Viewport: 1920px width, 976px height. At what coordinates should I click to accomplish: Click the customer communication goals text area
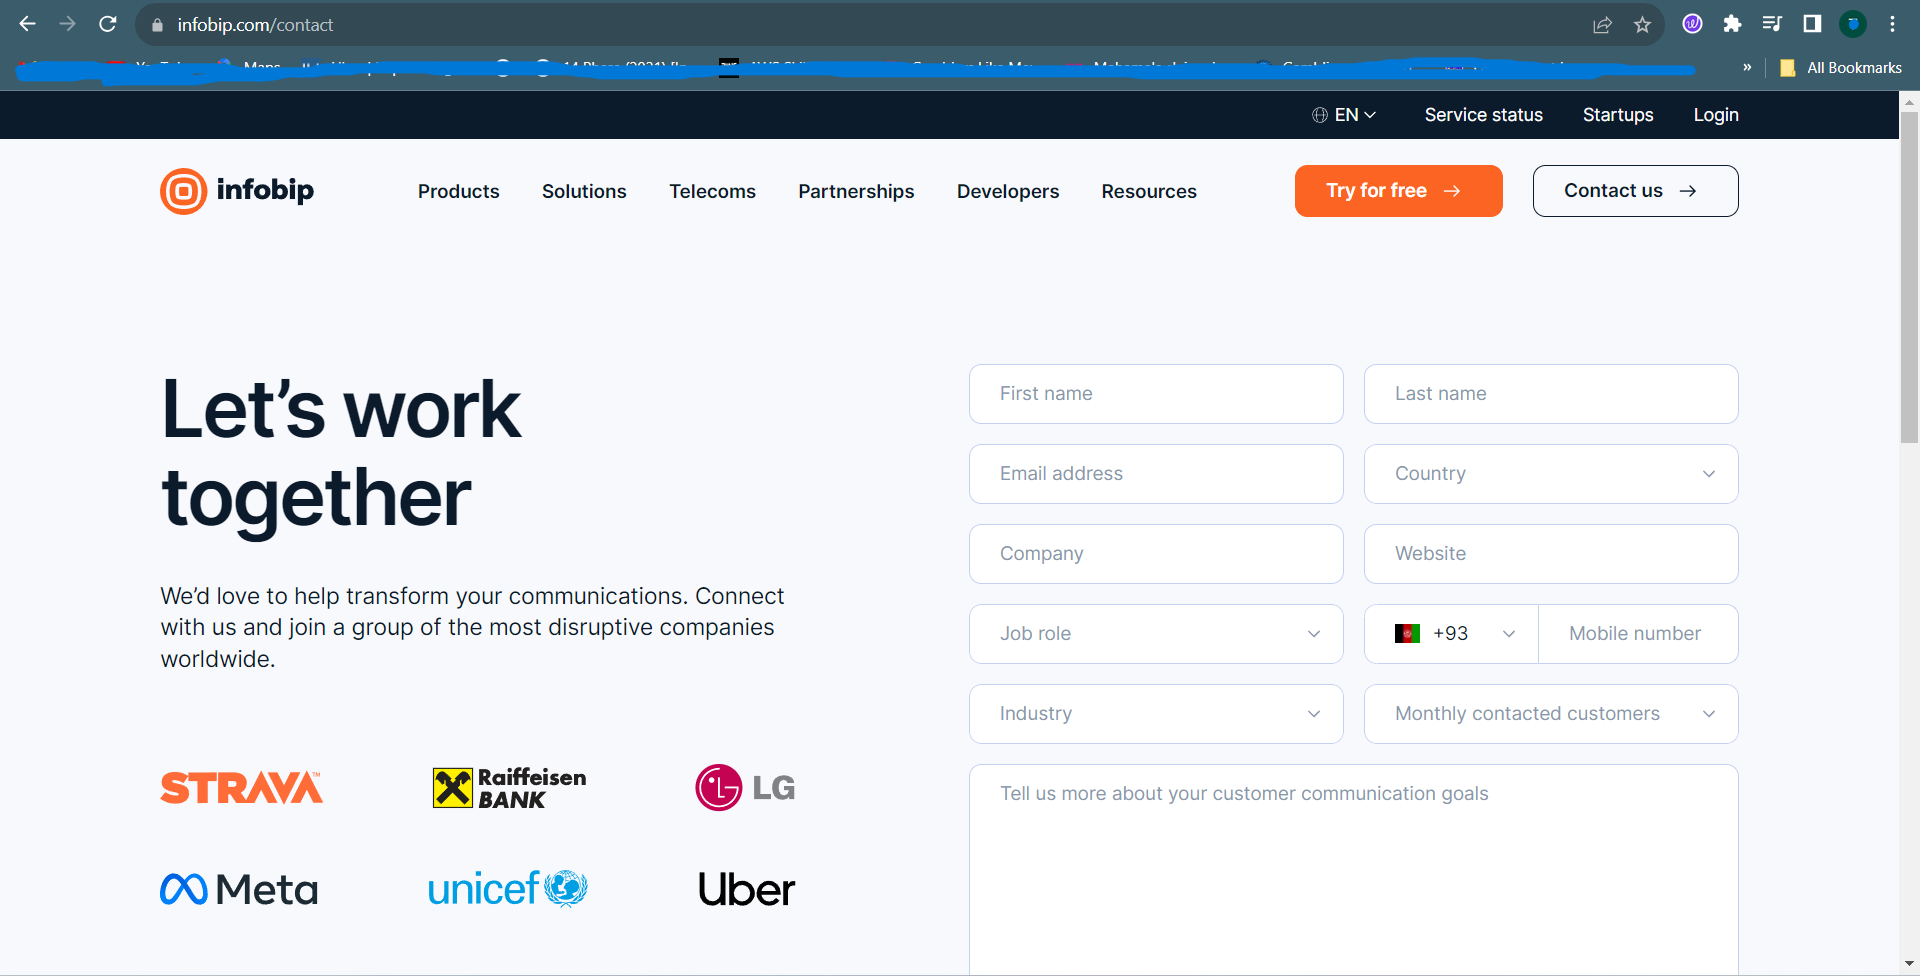click(1353, 869)
